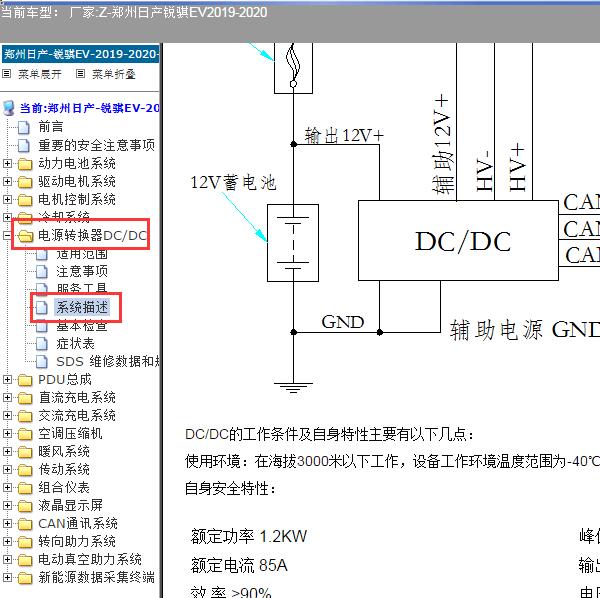Click the 电动真空助力系统 folder icon
The height and width of the screenshot is (598, 600).
click(25, 560)
